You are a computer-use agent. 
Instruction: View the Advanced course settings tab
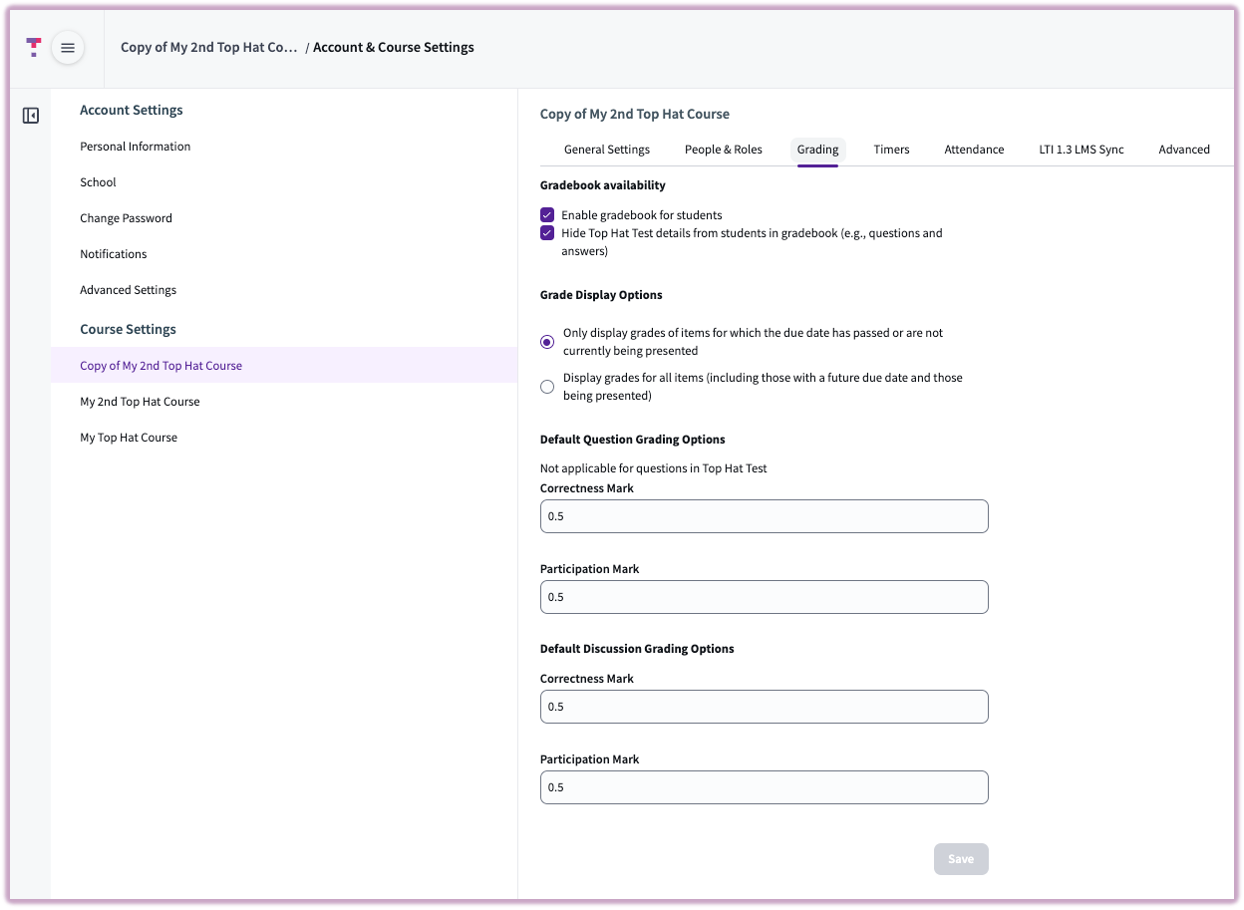(x=1184, y=149)
